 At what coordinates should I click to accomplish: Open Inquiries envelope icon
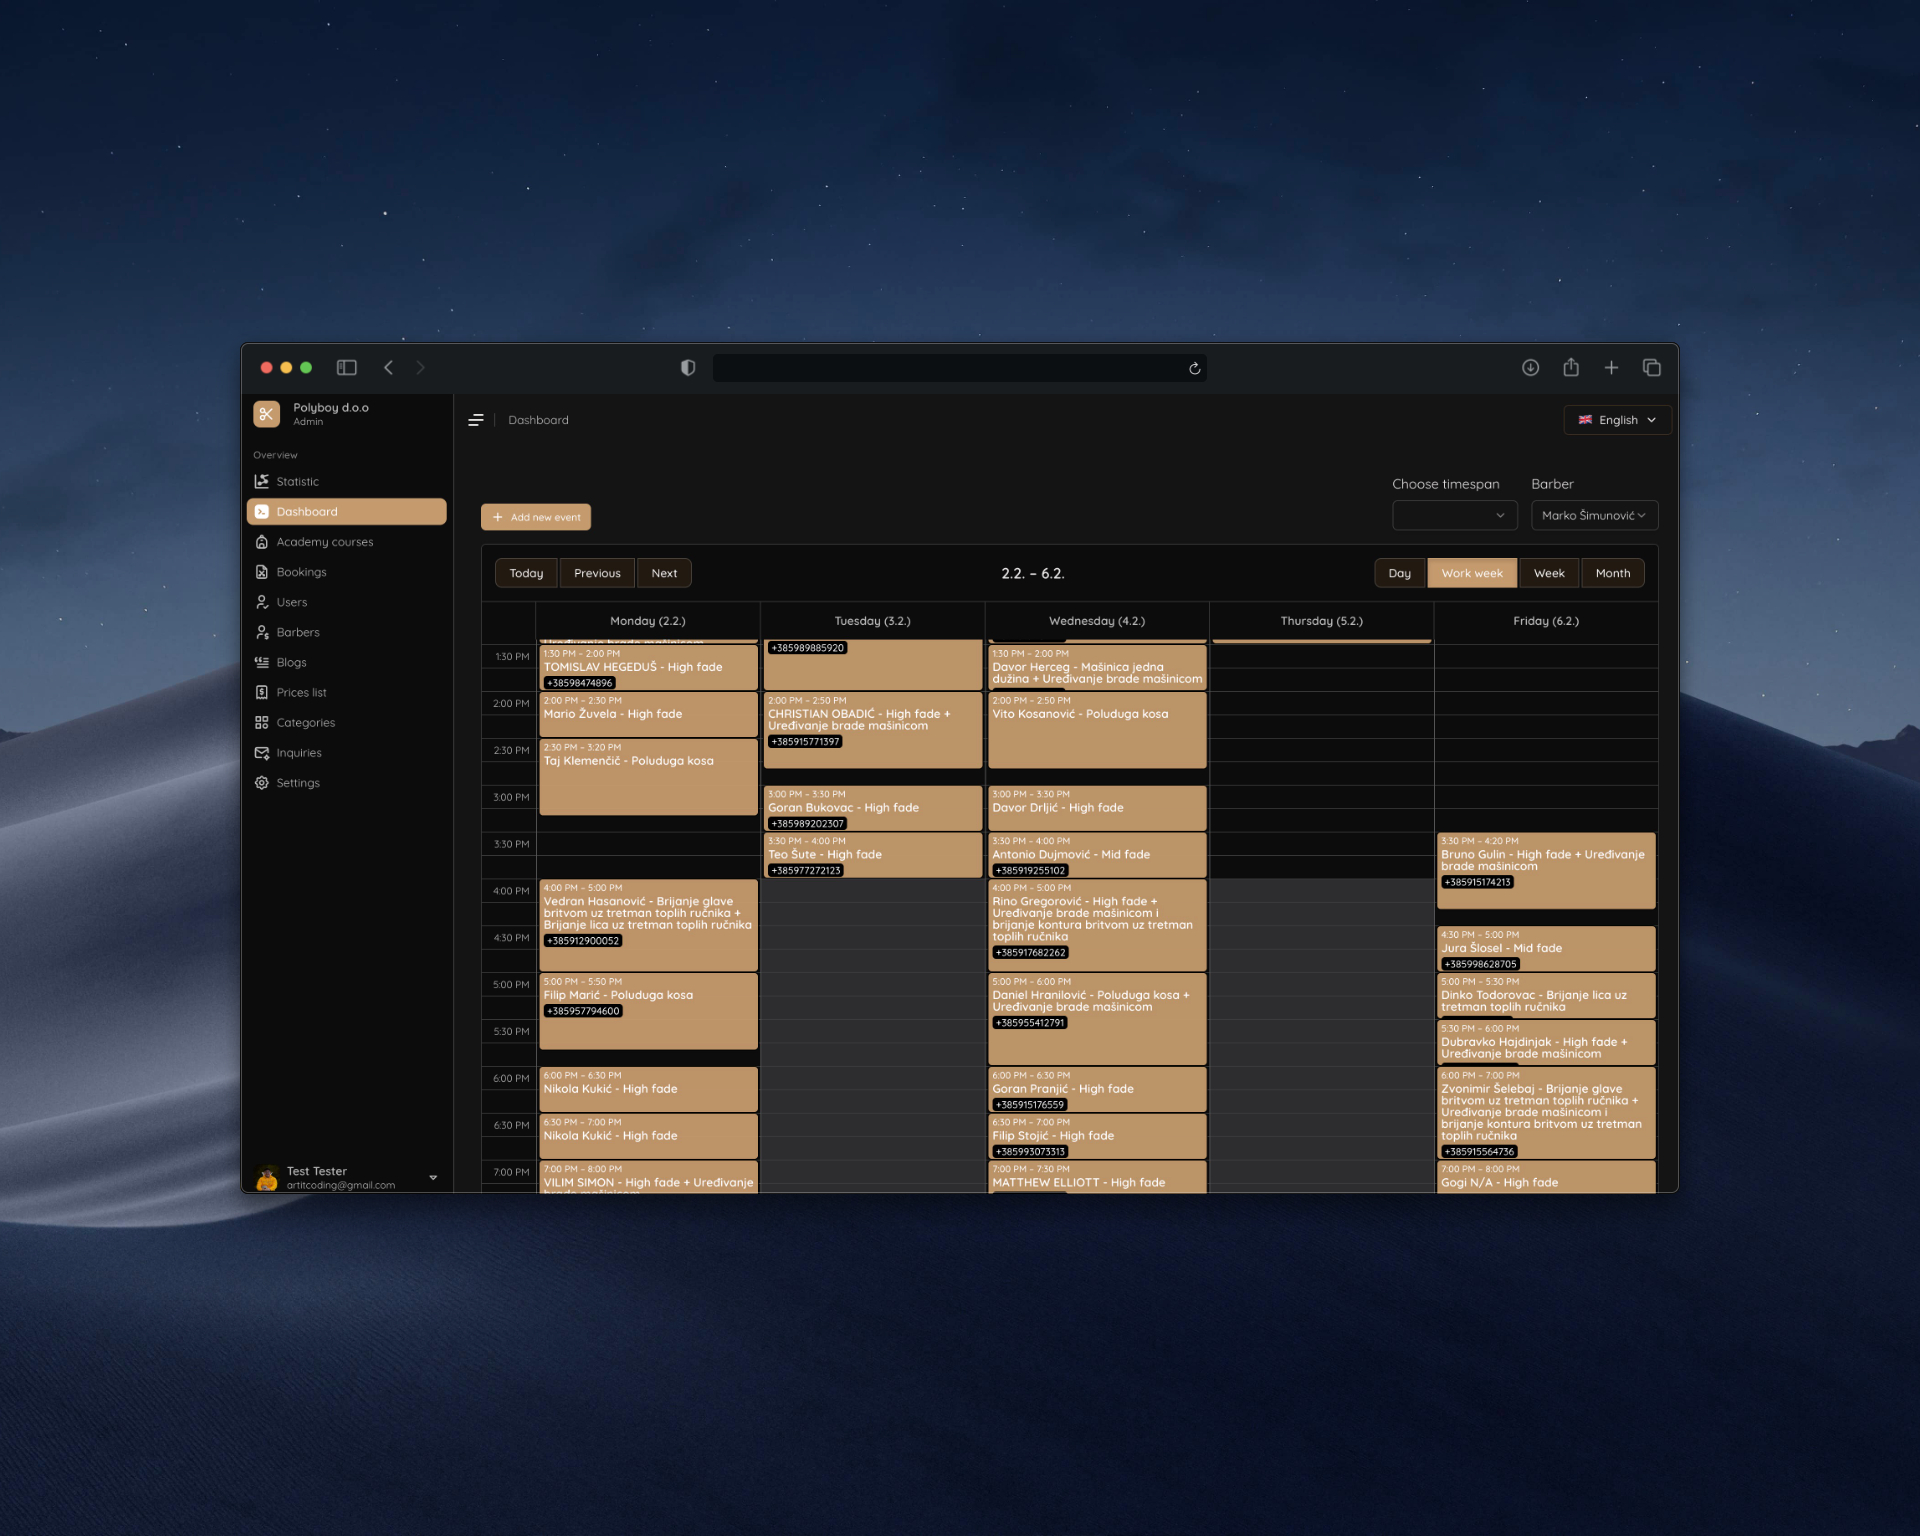tap(262, 753)
